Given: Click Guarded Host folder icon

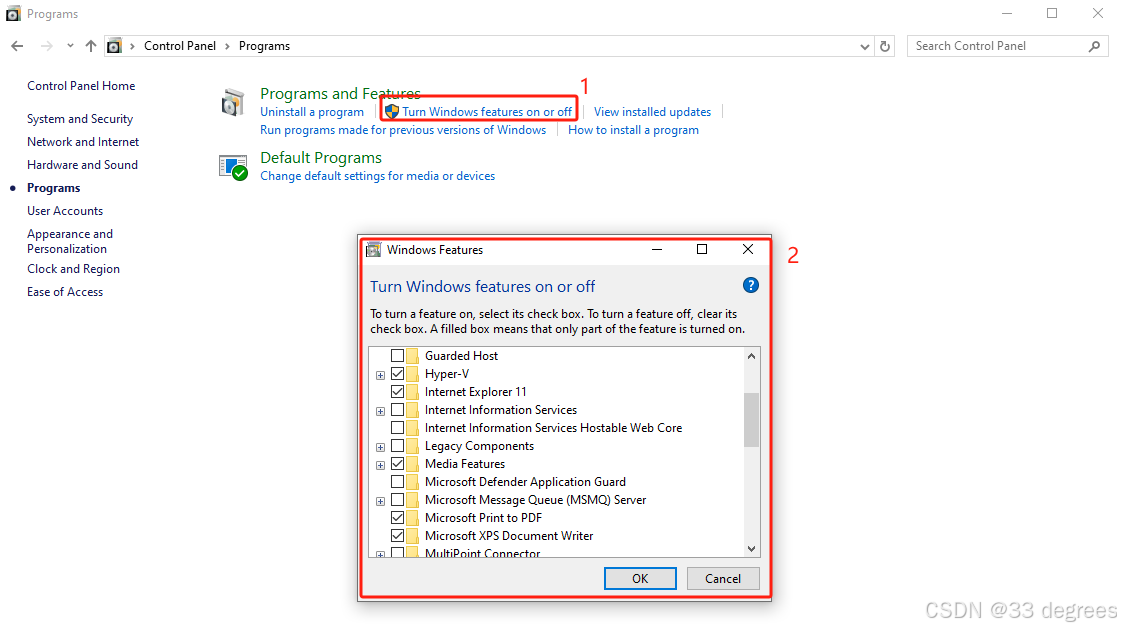Looking at the screenshot, I should point(413,355).
